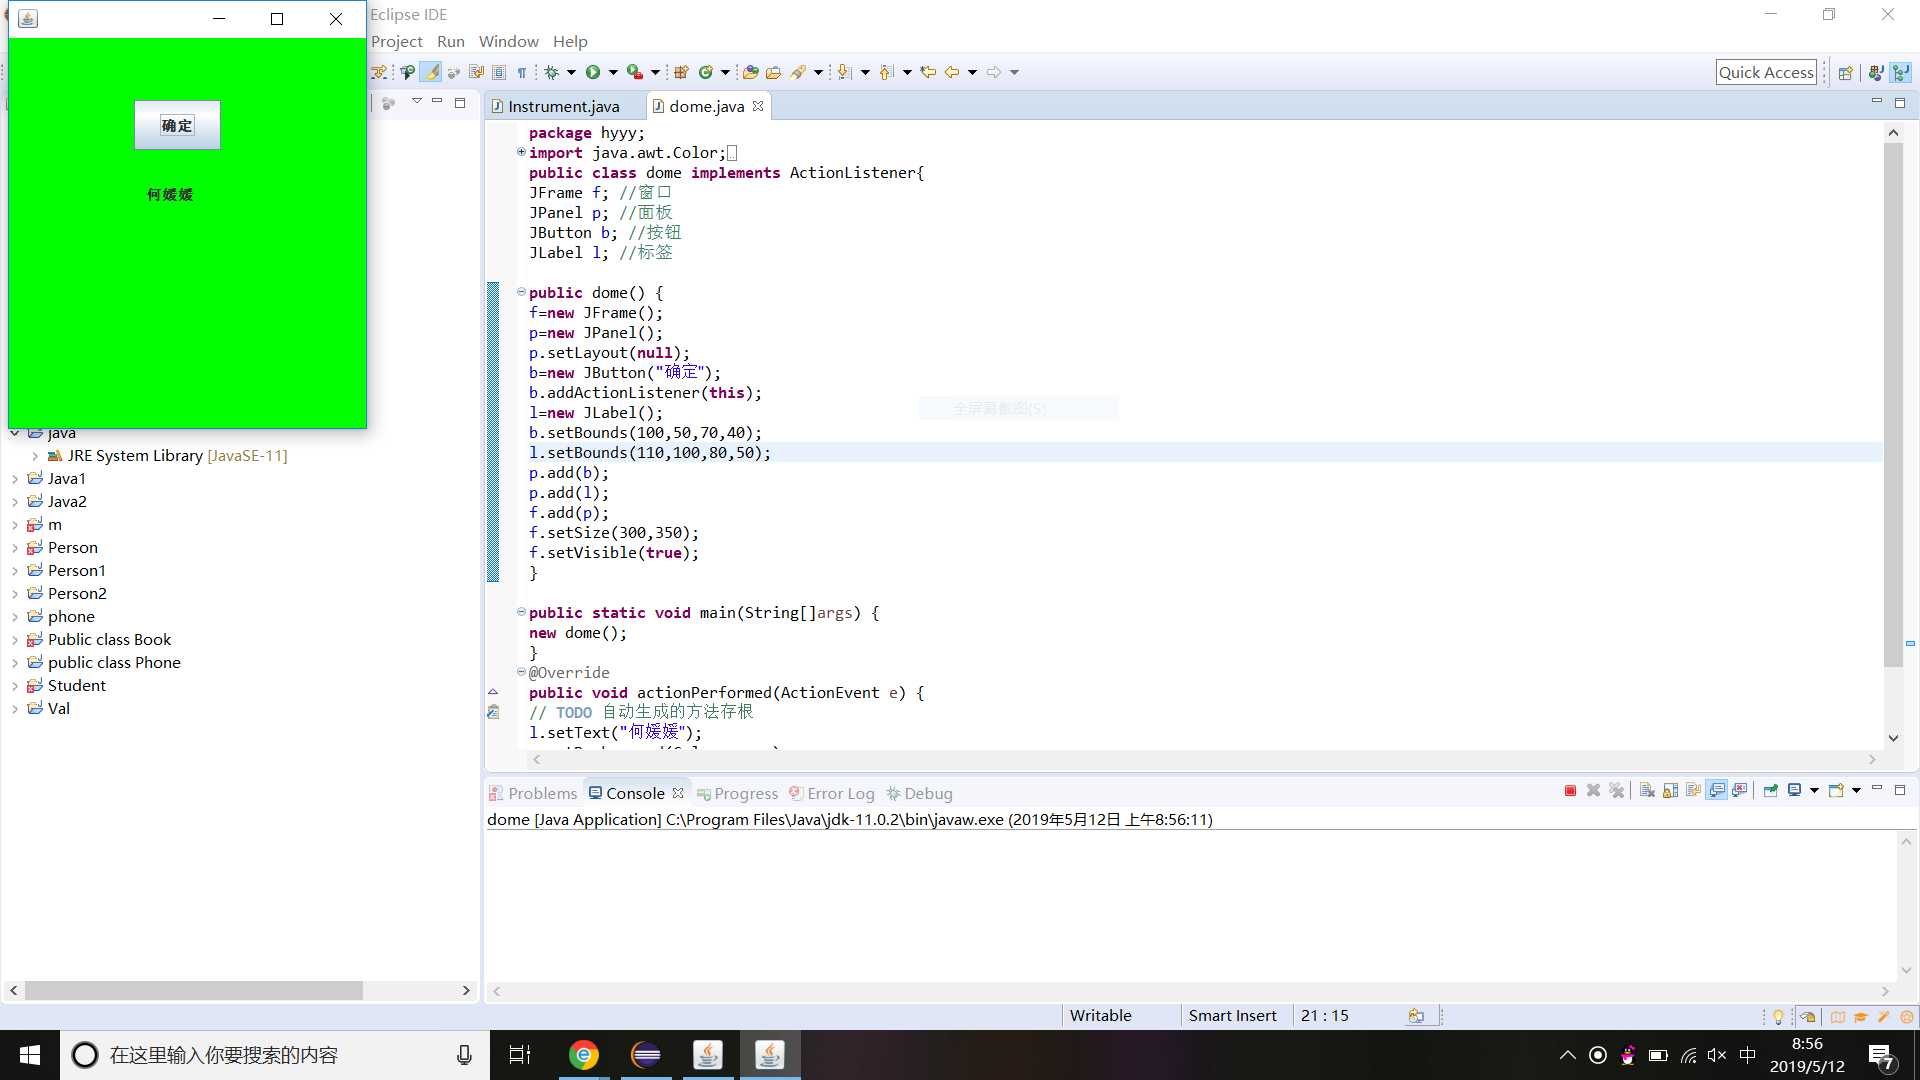Screen dimensions: 1920x1080
Task: Click the Open Type icon in toolbar
Action: click(x=750, y=72)
